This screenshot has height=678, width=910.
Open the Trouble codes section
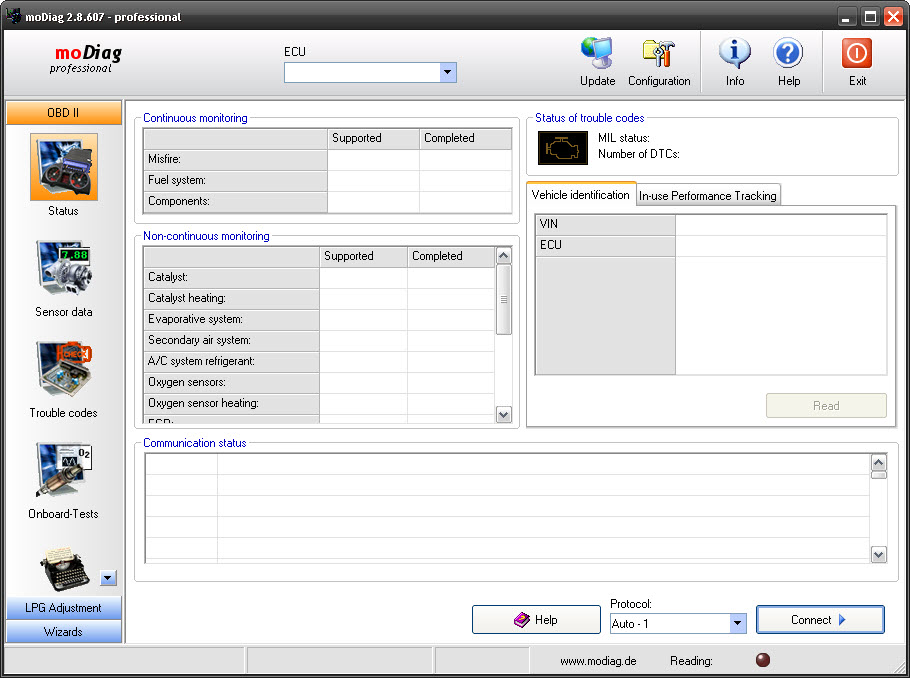64,370
